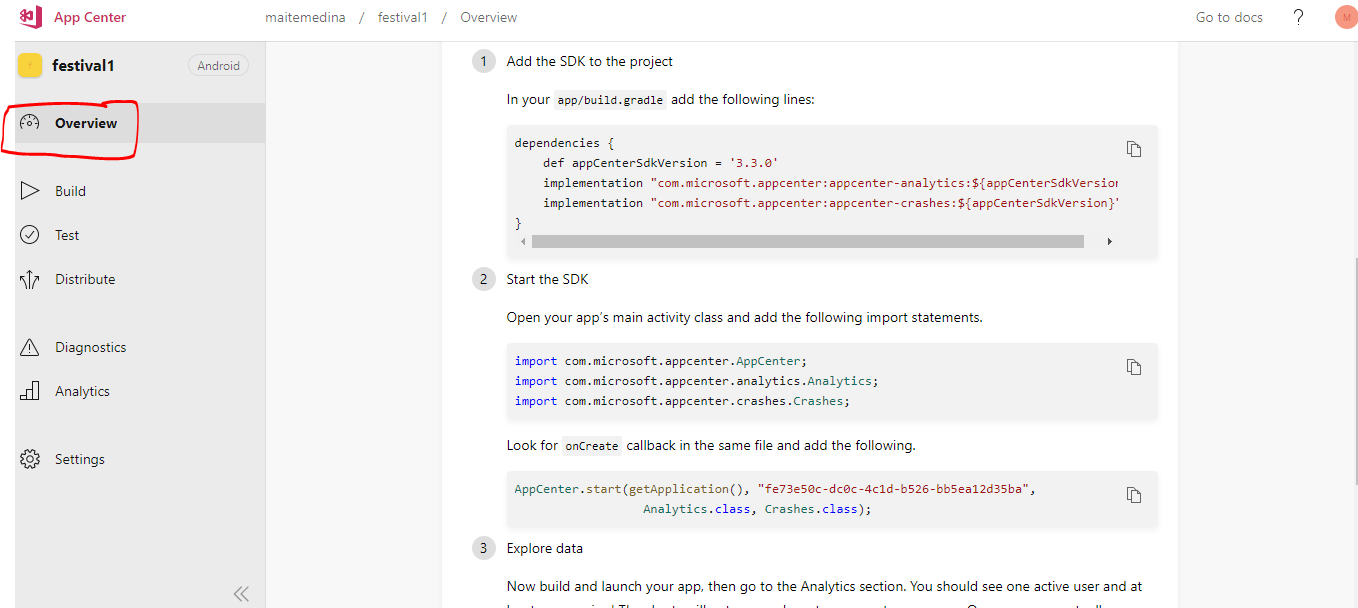Click the code scrollbar right arrow

pos(1109,241)
